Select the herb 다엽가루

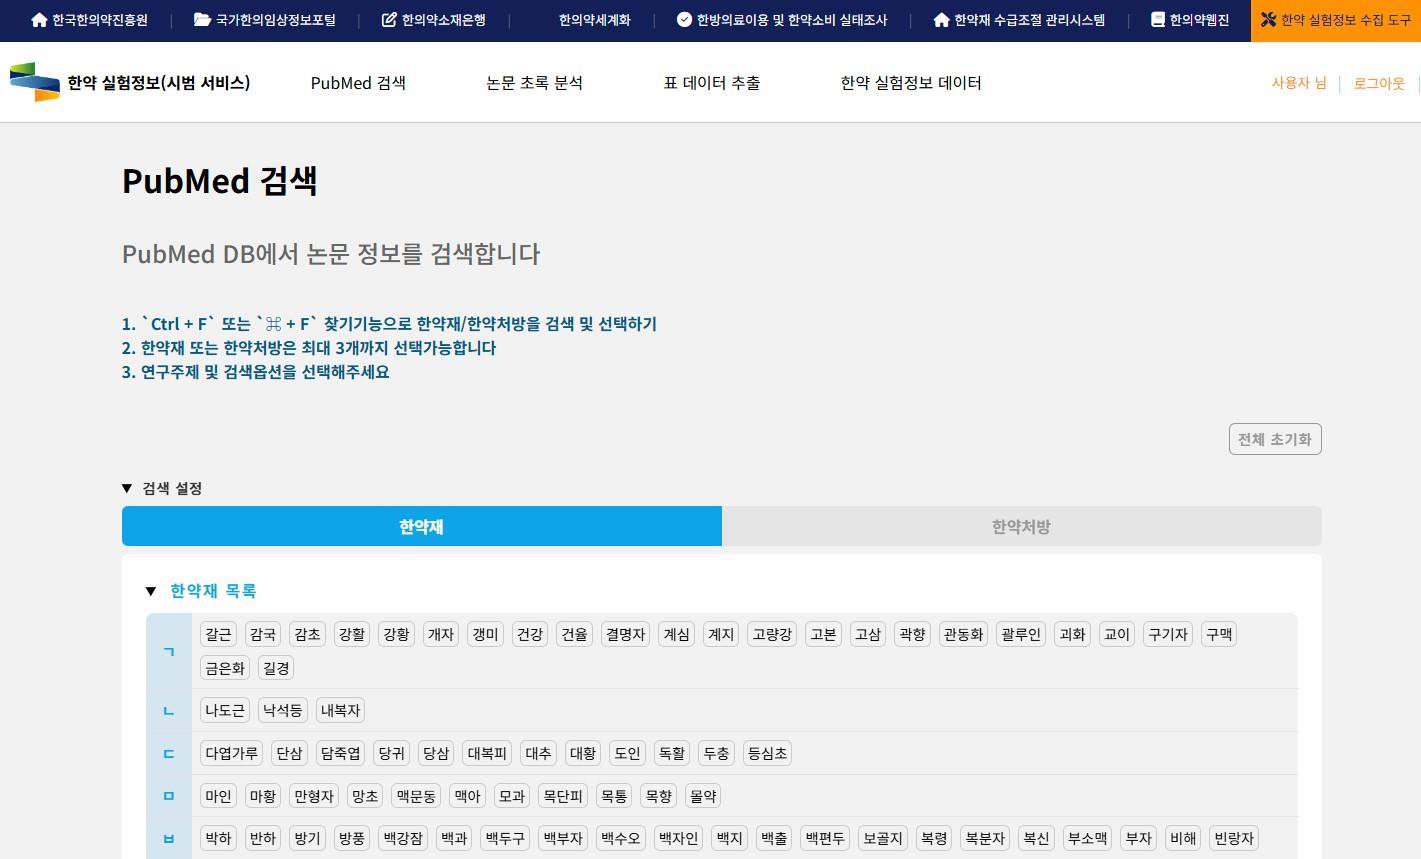point(231,753)
